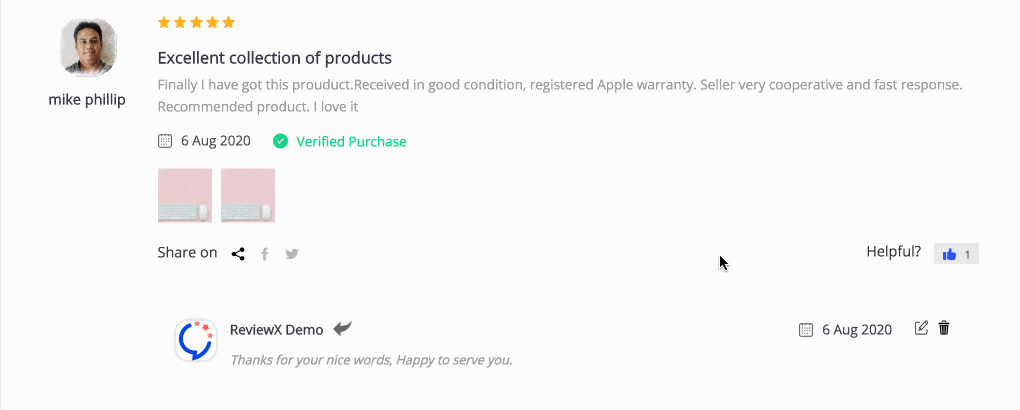Click the Verified Purchase label
The width and height of the screenshot is (1020, 410).
(351, 141)
